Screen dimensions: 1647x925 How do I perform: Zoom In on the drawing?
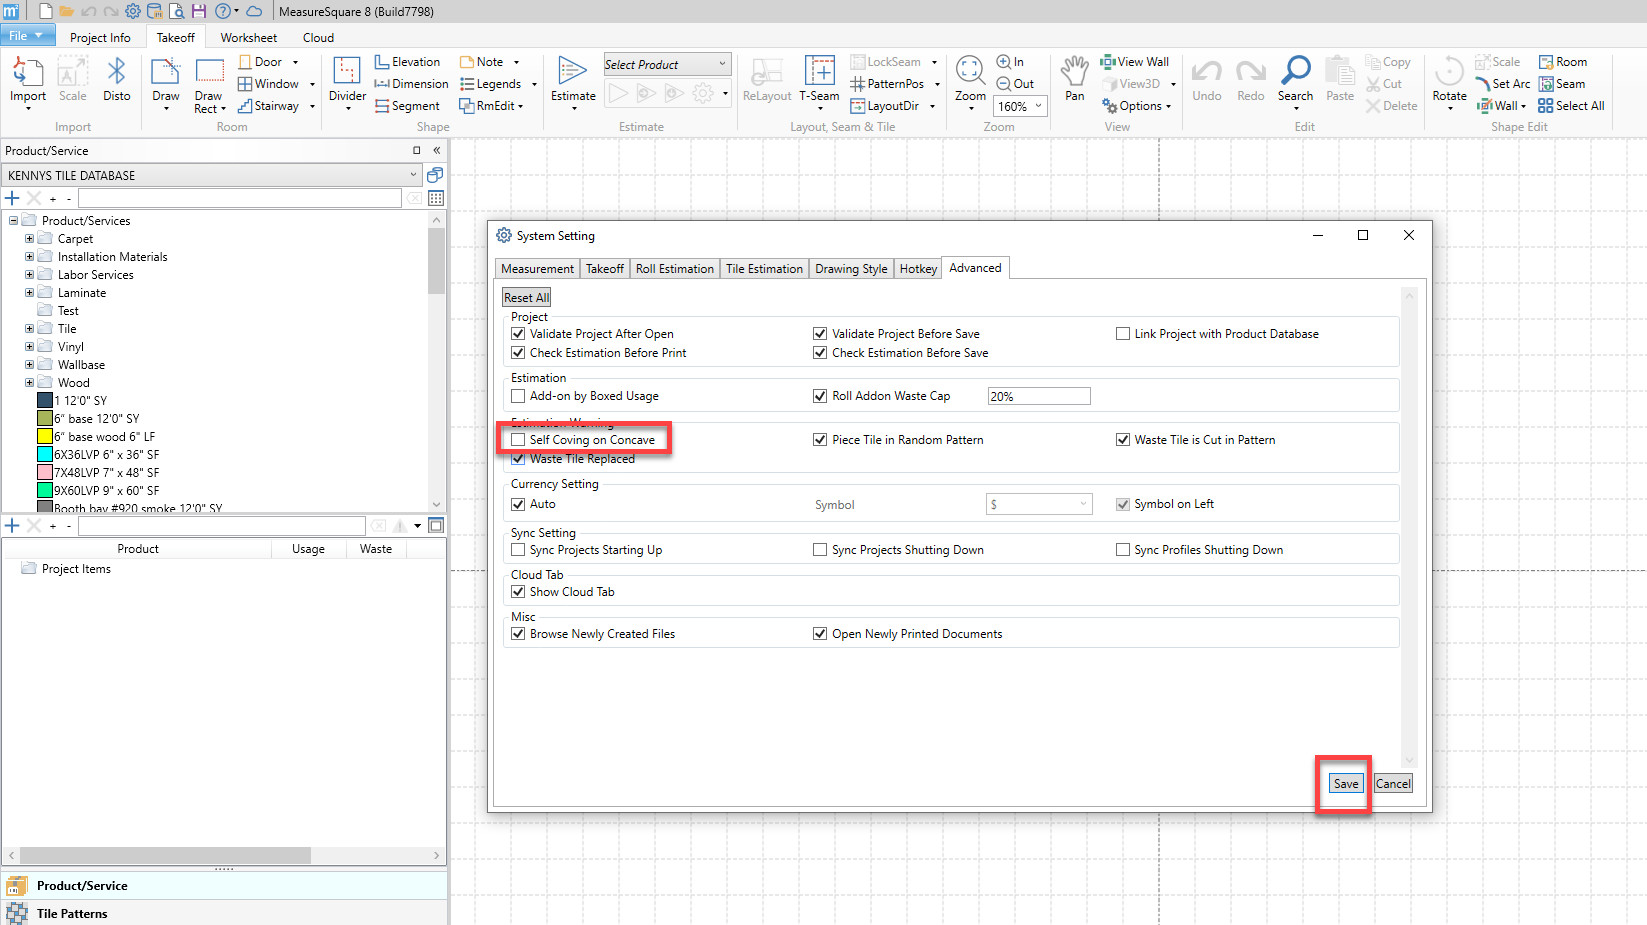[x=1010, y=62]
